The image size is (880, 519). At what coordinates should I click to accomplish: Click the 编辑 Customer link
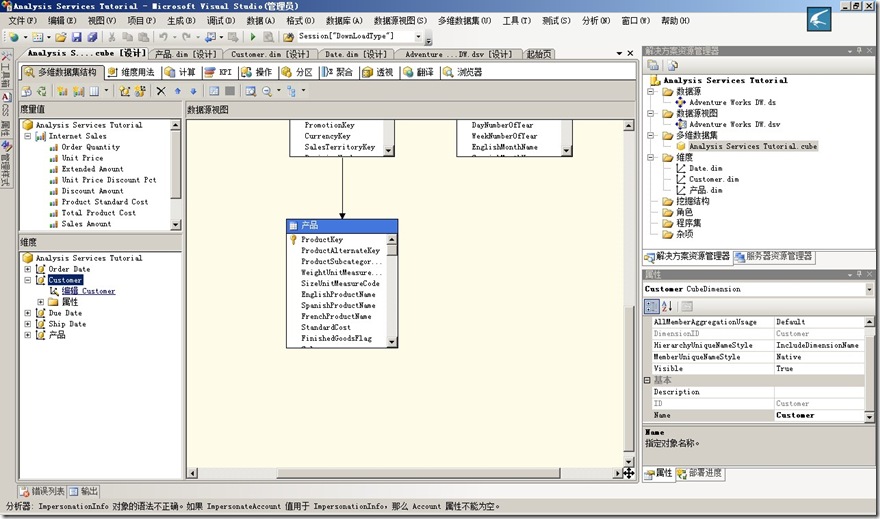pyautogui.click(x=88, y=291)
